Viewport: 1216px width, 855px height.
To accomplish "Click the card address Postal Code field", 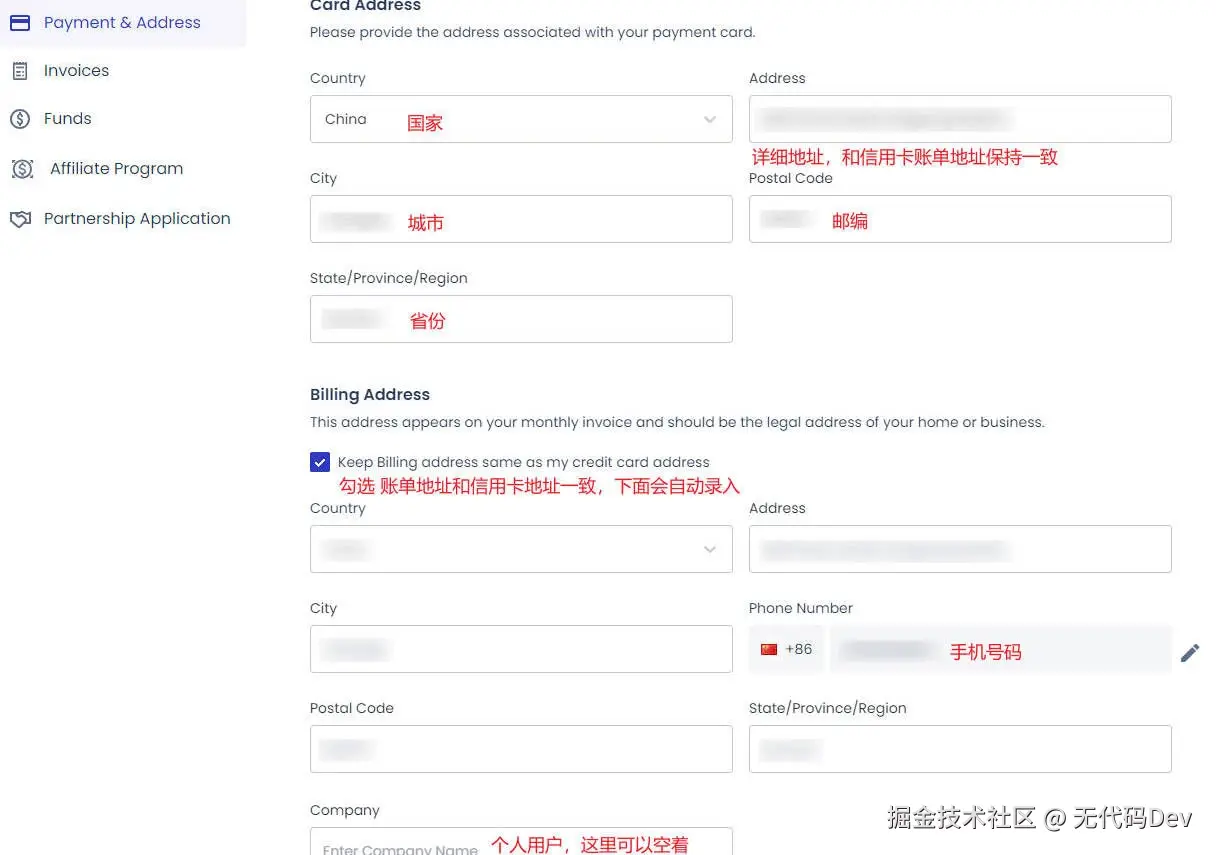I will pos(959,219).
